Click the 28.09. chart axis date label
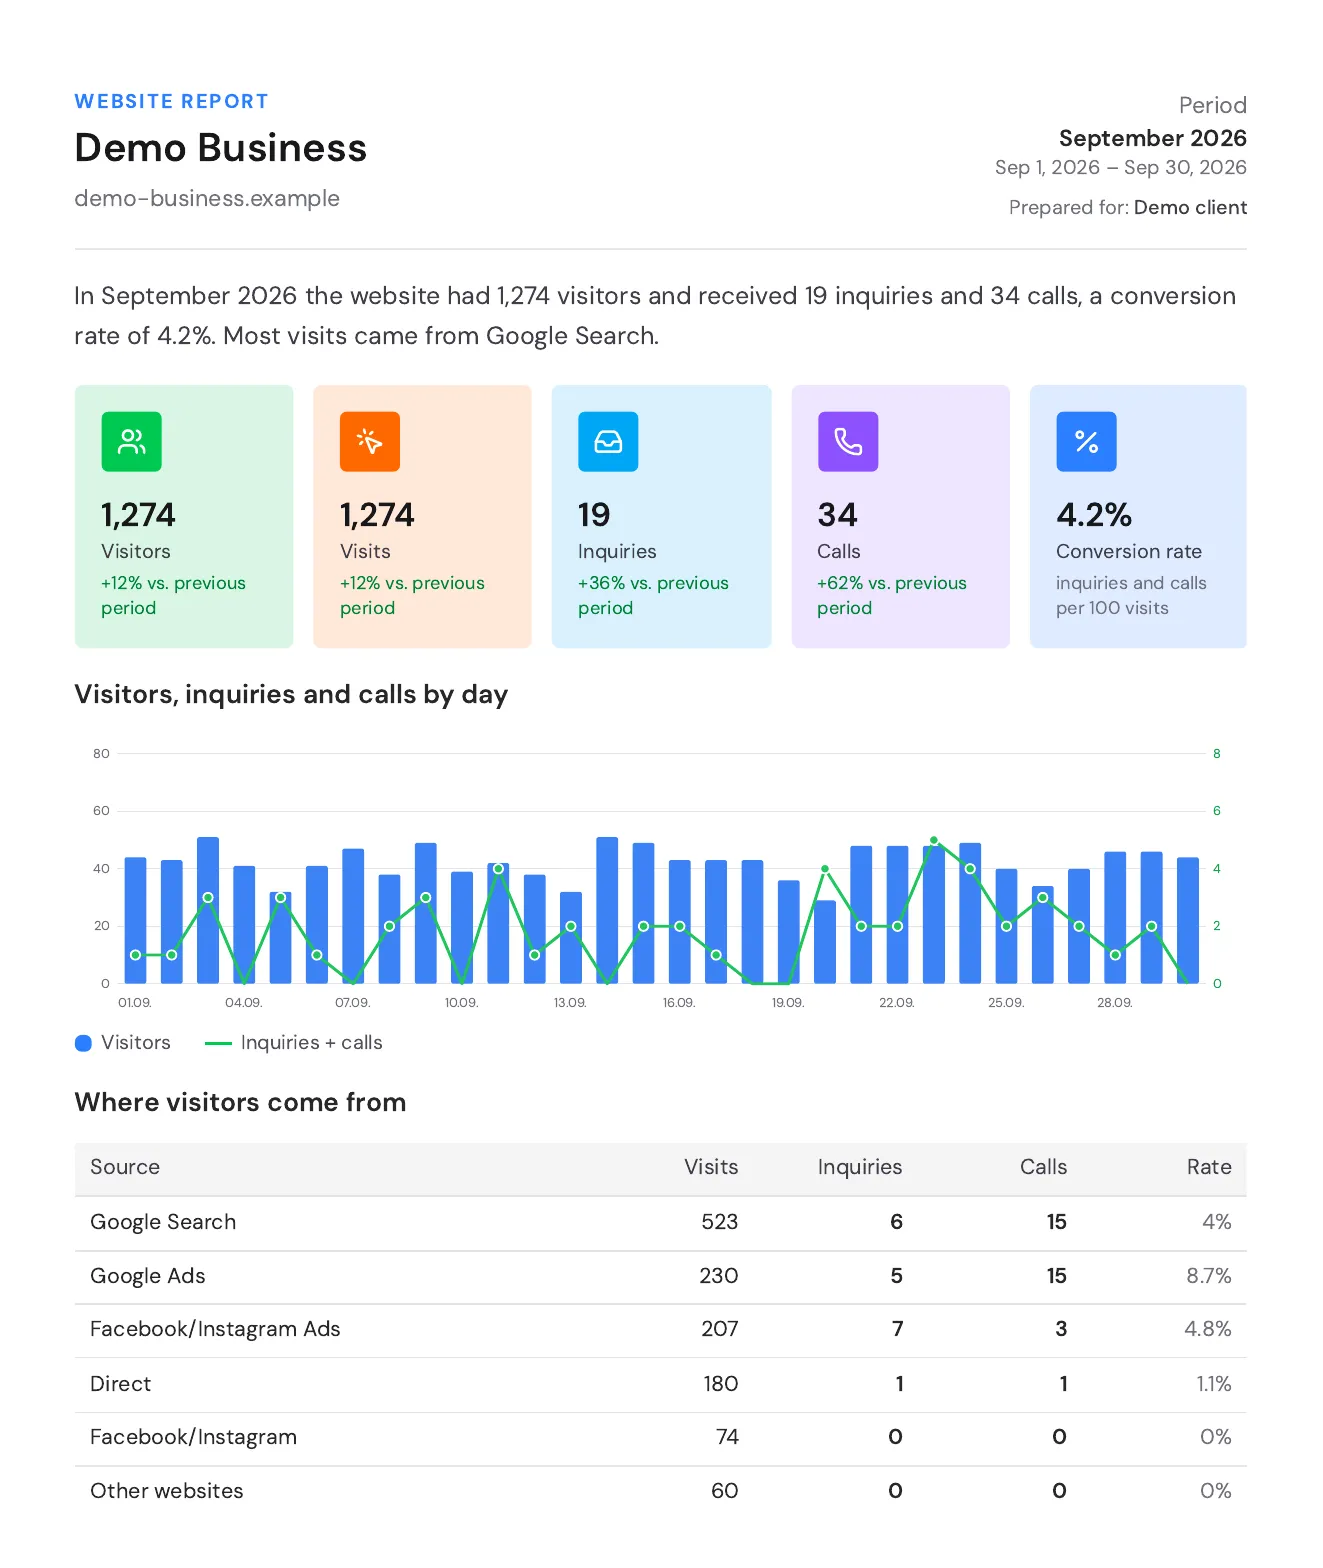Viewport: 1323px width, 1568px height. (1115, 1003)
